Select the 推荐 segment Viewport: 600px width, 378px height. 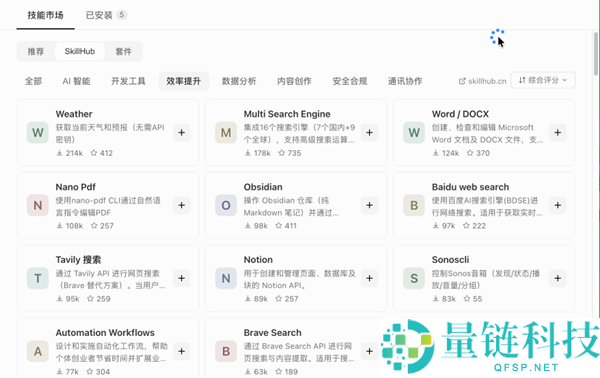36,51
